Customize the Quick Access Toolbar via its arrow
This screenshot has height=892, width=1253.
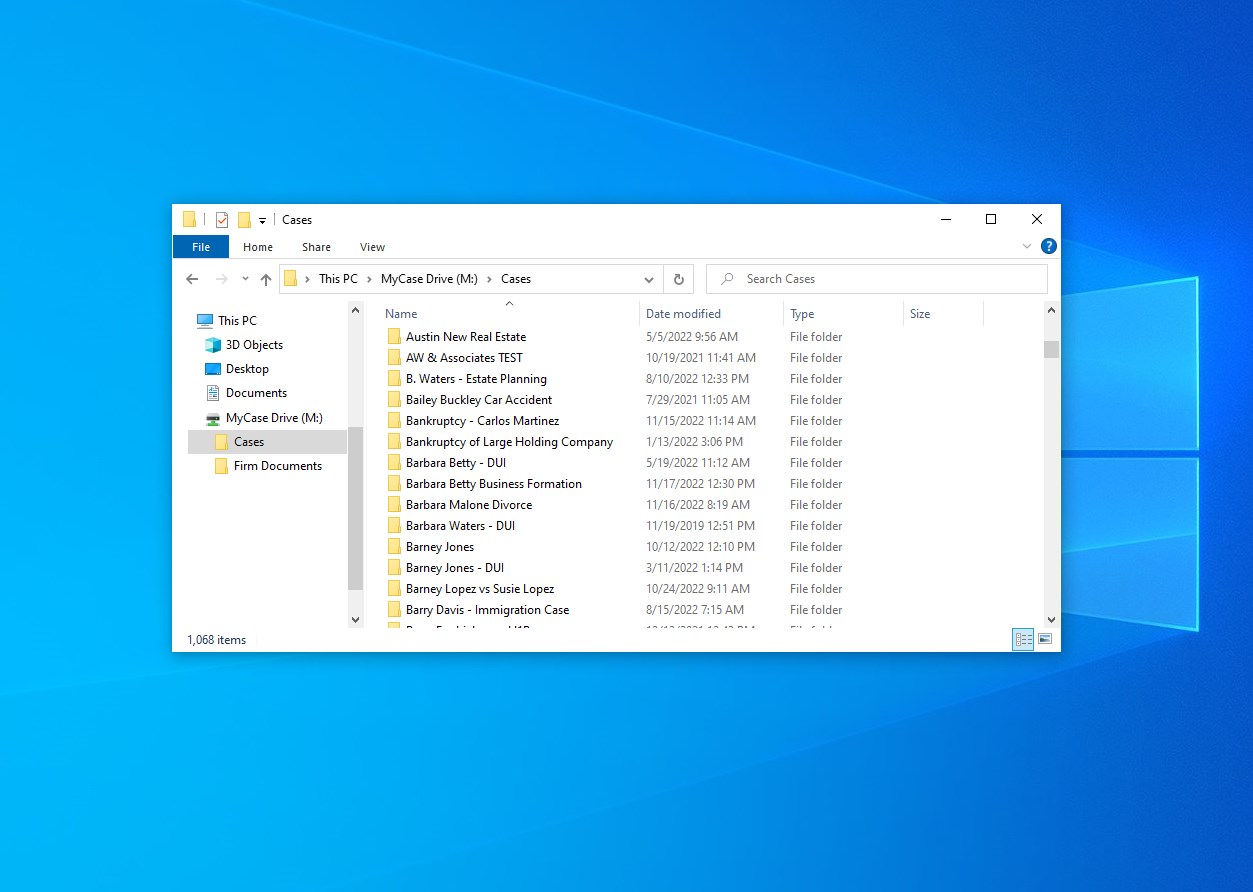262,220
